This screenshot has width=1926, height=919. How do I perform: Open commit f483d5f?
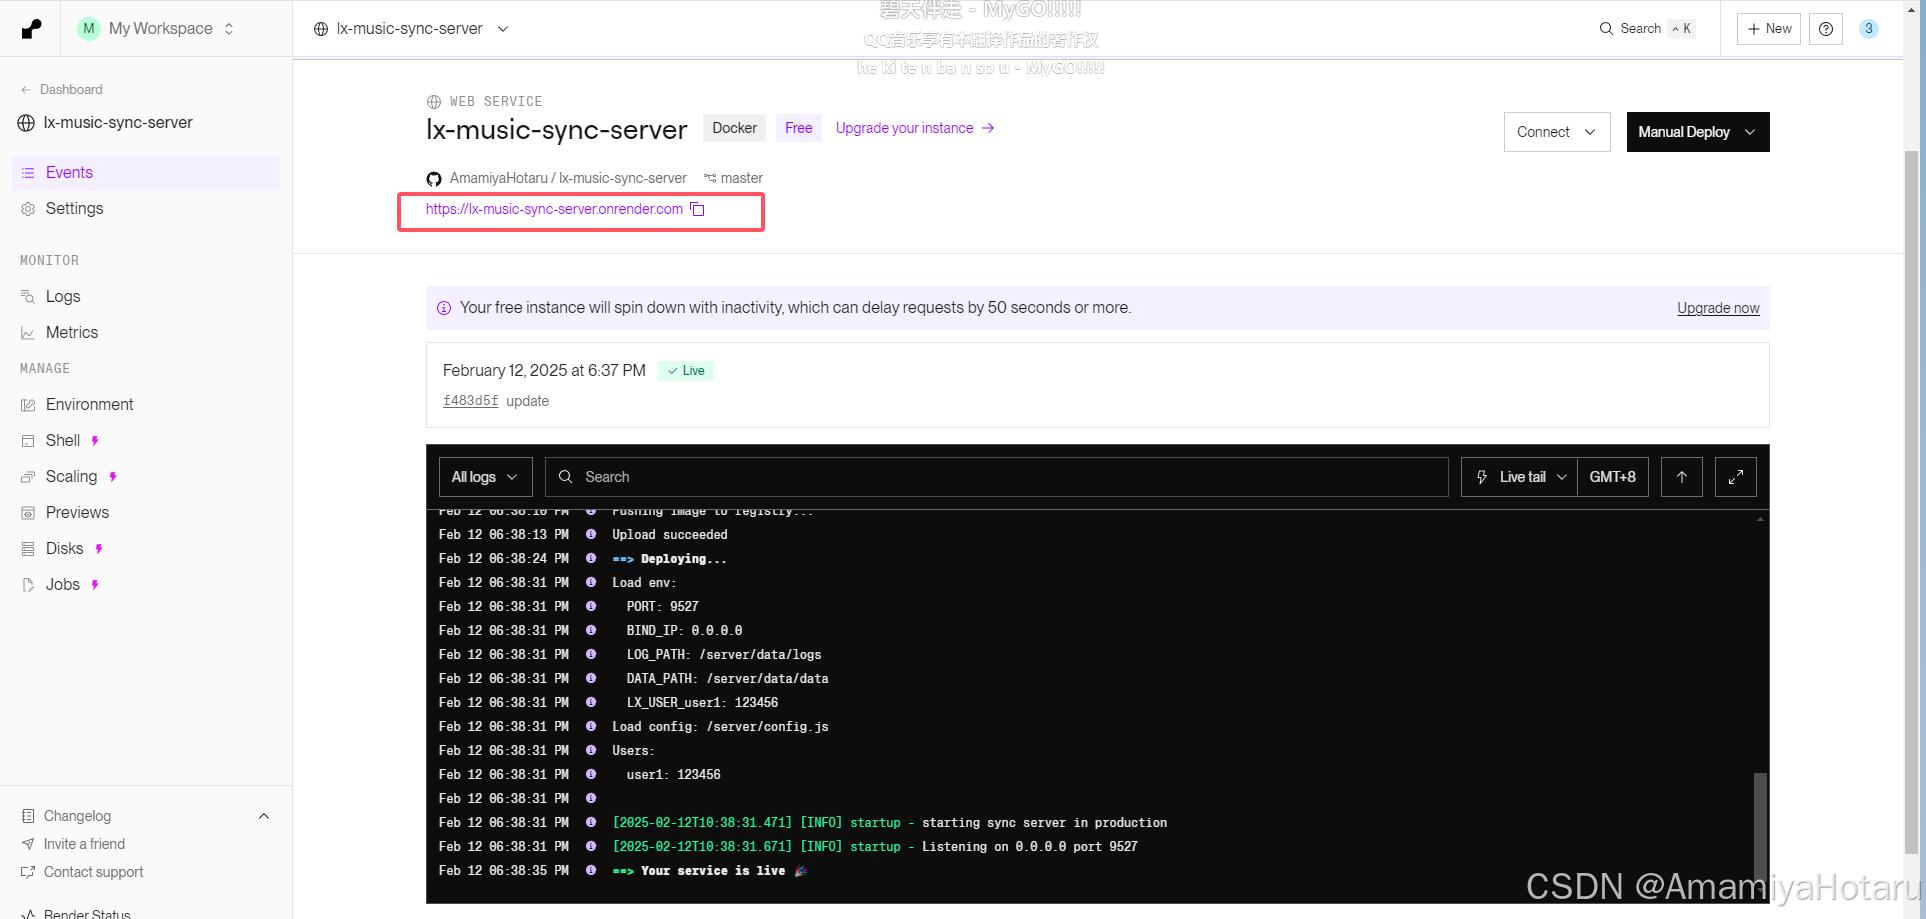point(470,400)
